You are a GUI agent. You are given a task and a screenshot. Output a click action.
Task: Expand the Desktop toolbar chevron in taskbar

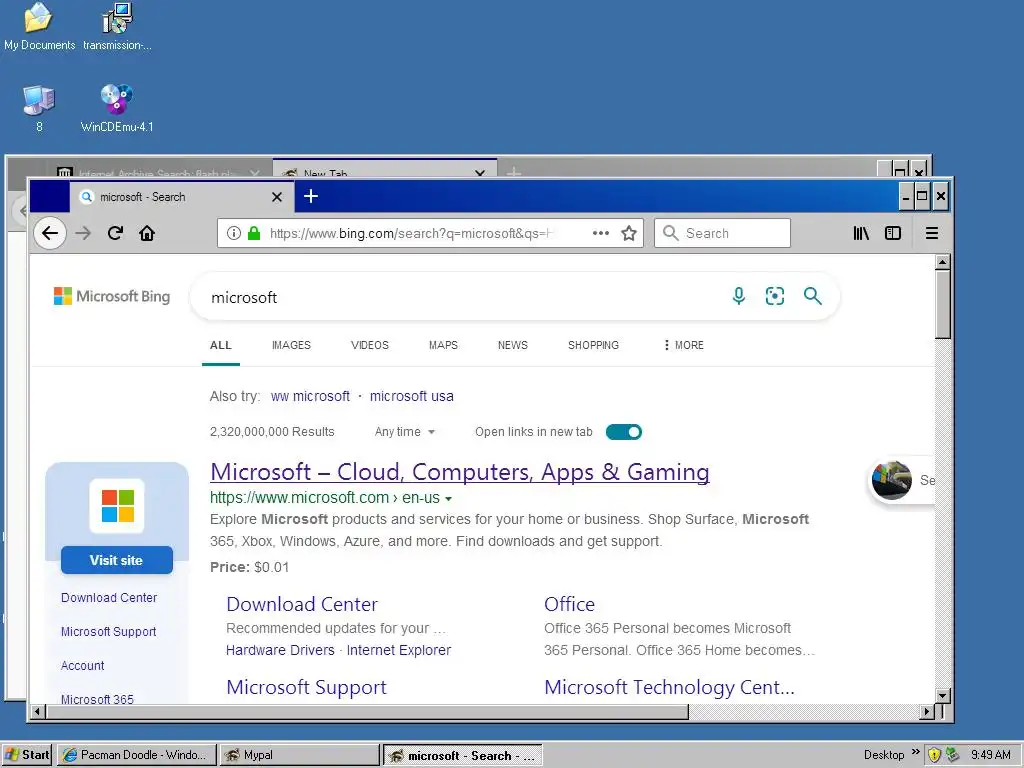[916, 752]
